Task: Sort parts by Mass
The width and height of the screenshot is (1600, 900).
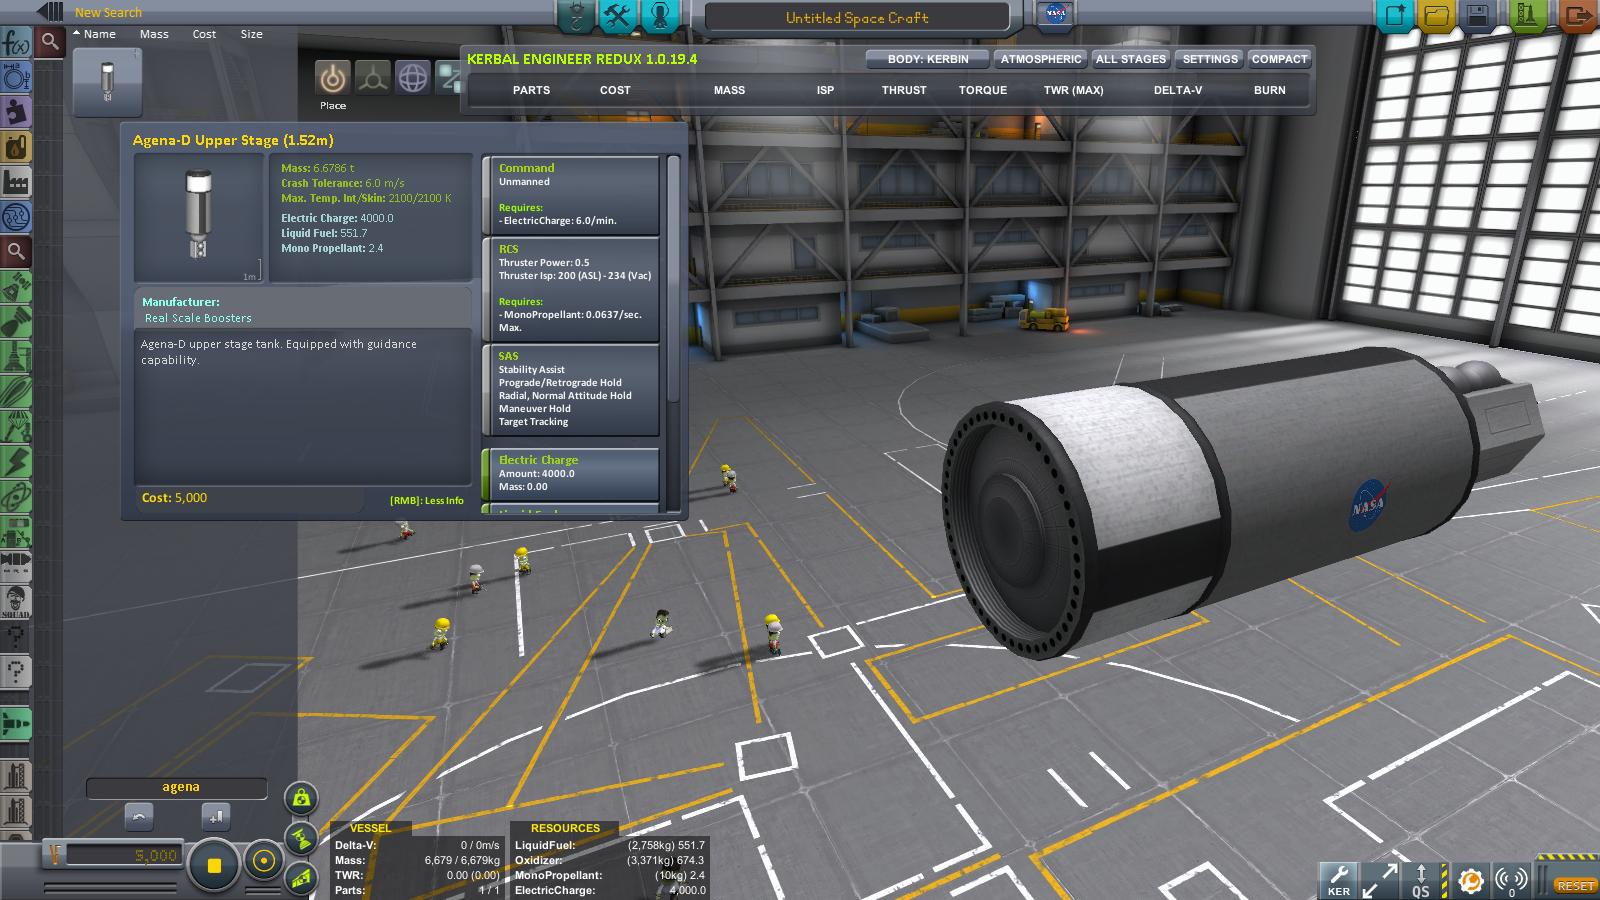Action: click(154, 34)
